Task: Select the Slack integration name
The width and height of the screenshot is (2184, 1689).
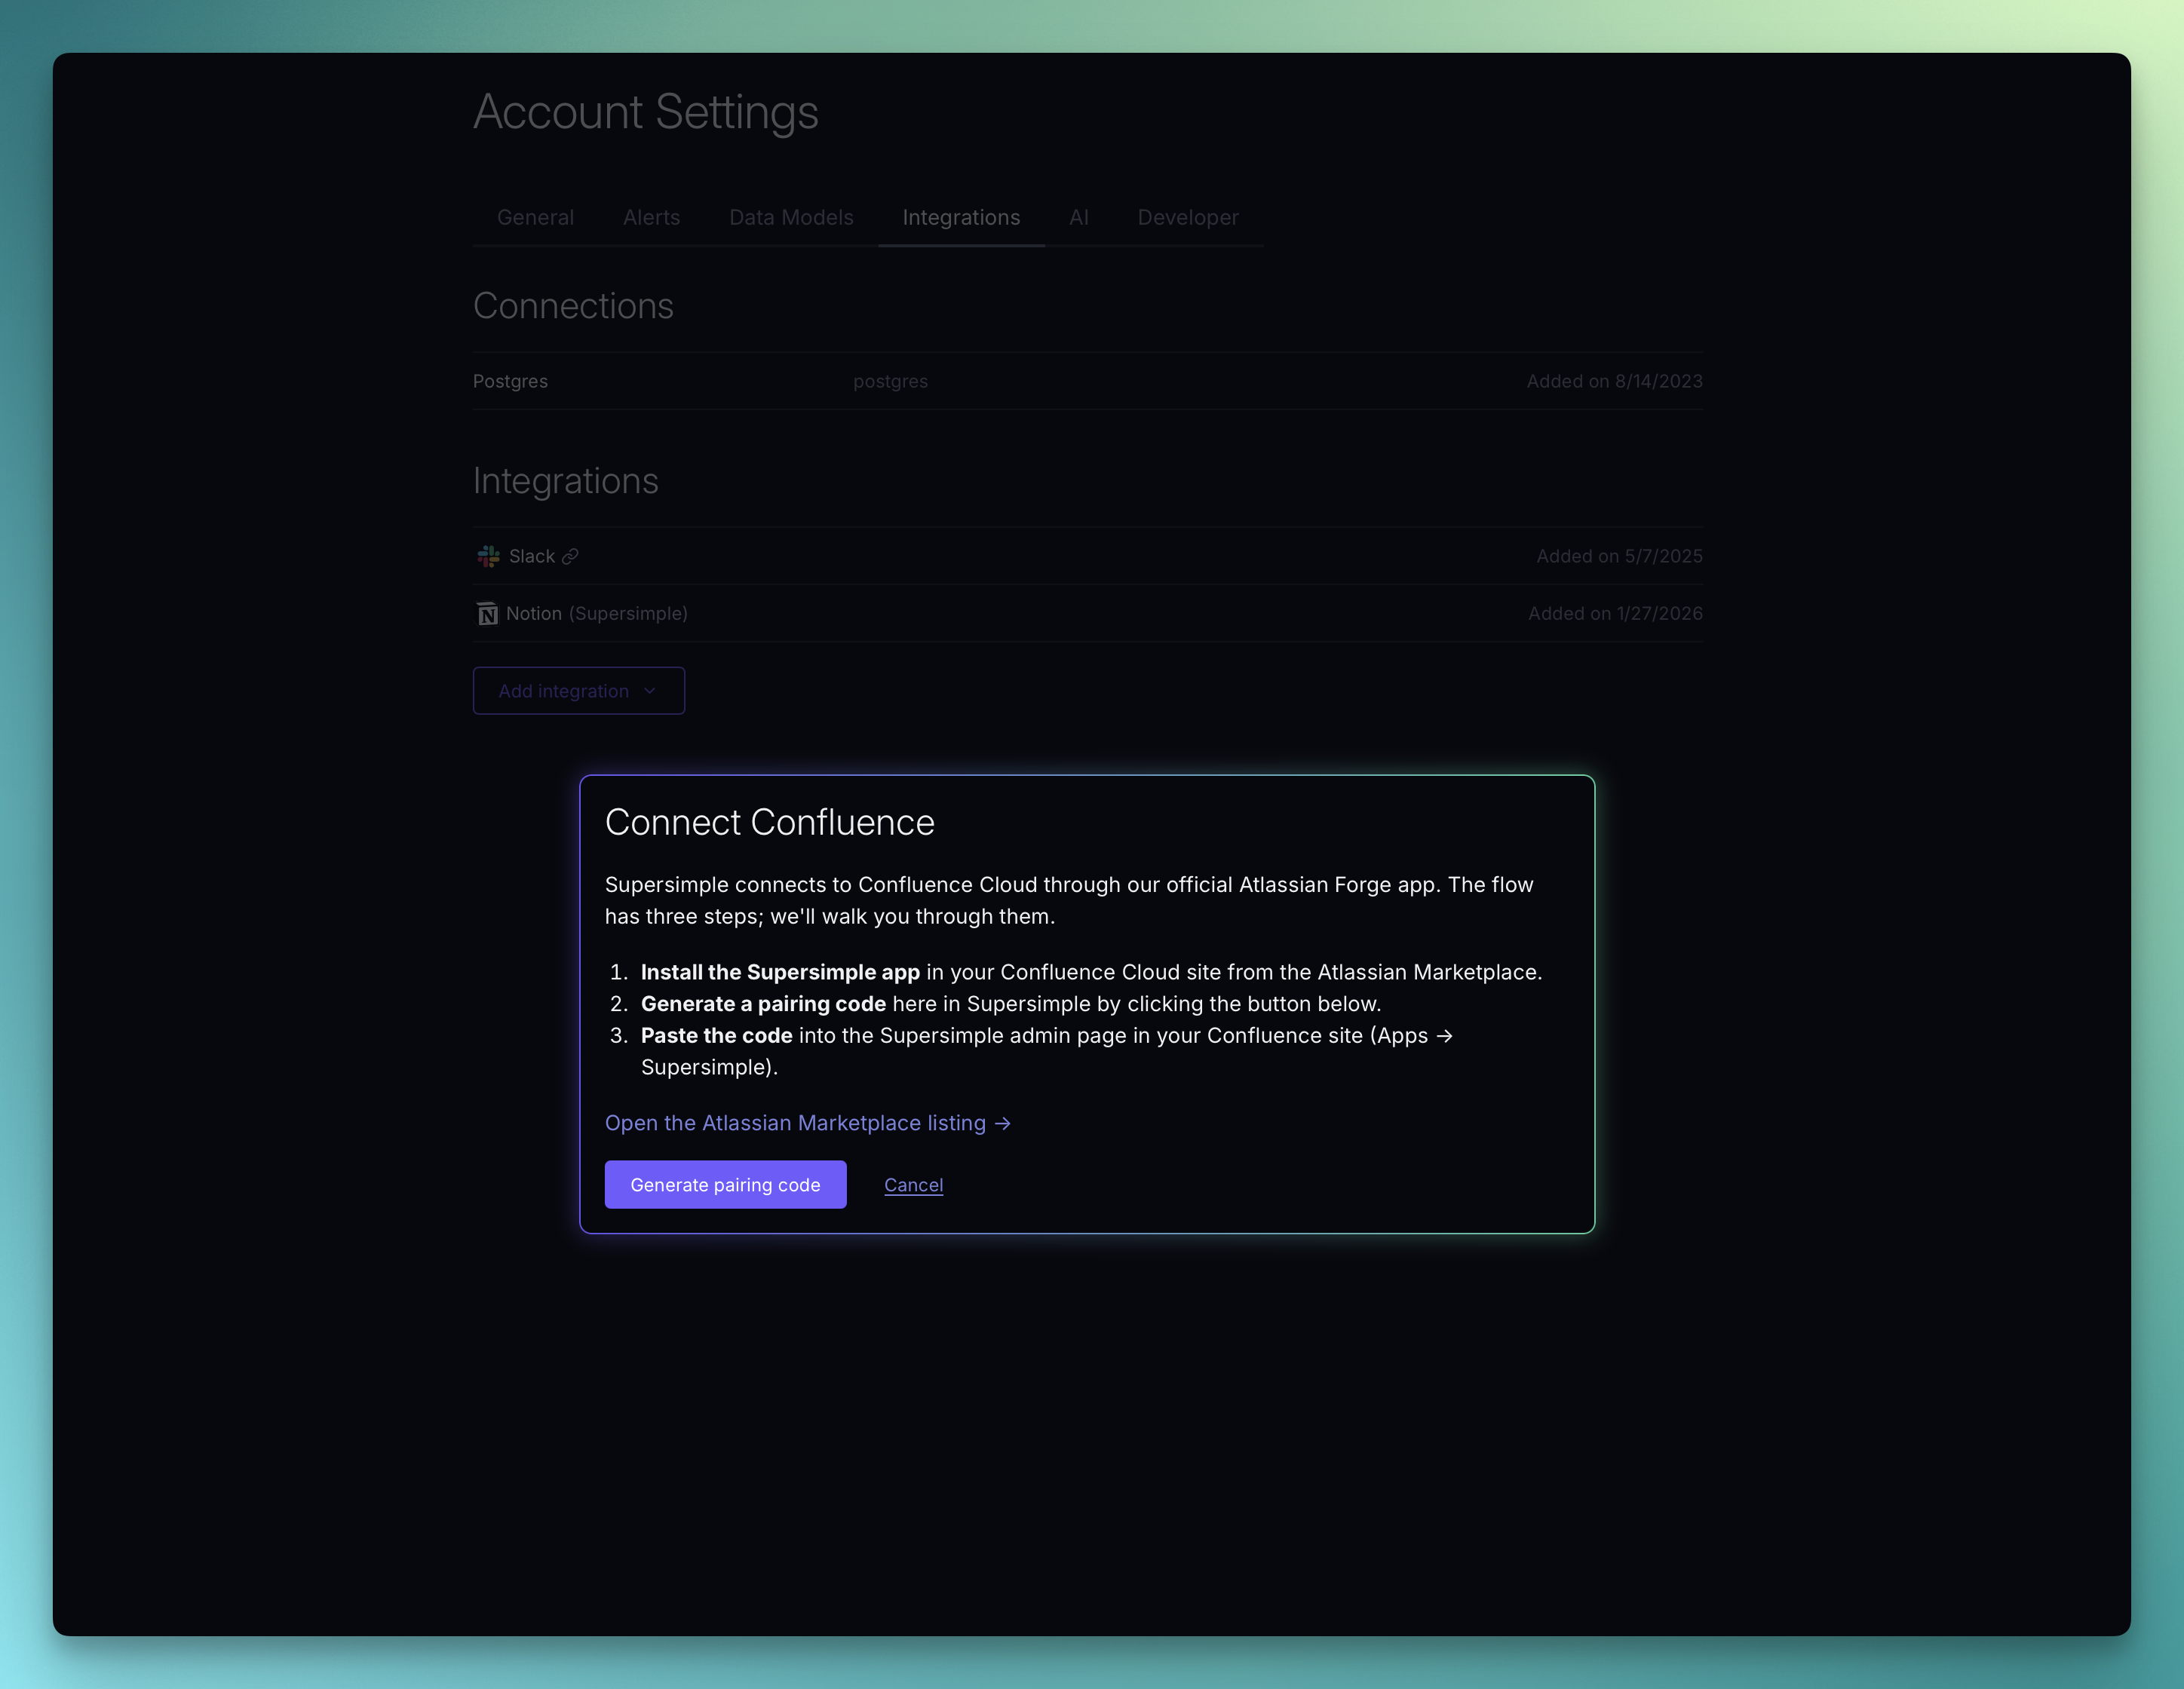Action: [x=531, y=556]
